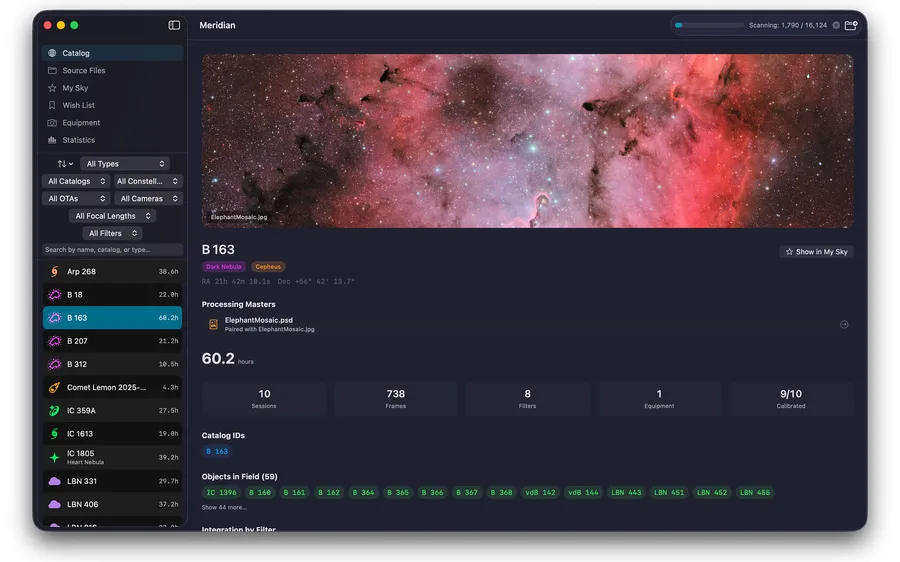Viewport: 900px width, 562px height.
Task: Open the ElephantMosaic.jpg banner image
Action: click(x=527, y=141)
